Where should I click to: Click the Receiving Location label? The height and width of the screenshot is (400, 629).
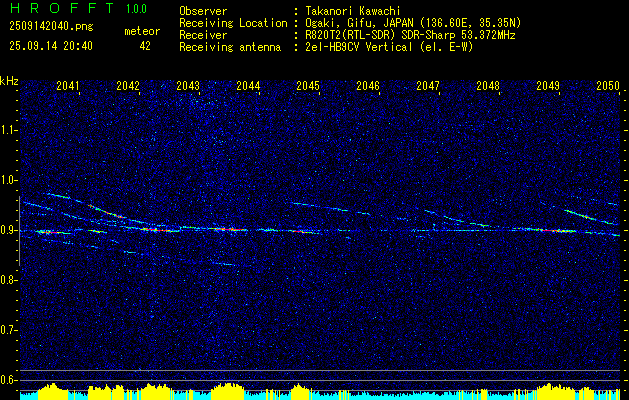[233, 23]
